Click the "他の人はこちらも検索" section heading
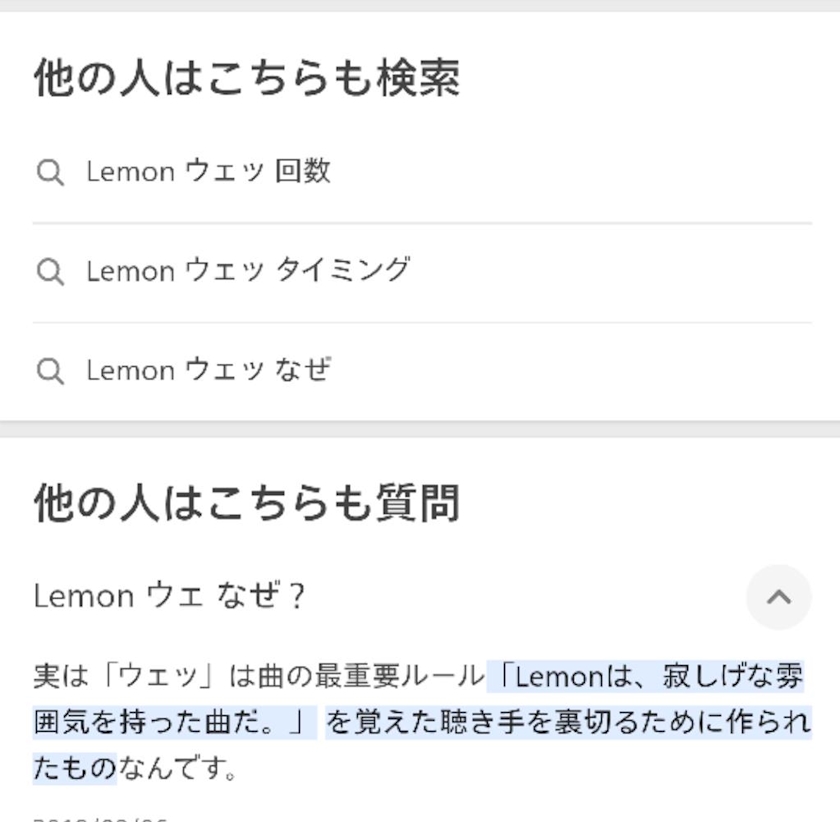Image resolution: width=840 pixels, height=822 pixels. [246, 78]
